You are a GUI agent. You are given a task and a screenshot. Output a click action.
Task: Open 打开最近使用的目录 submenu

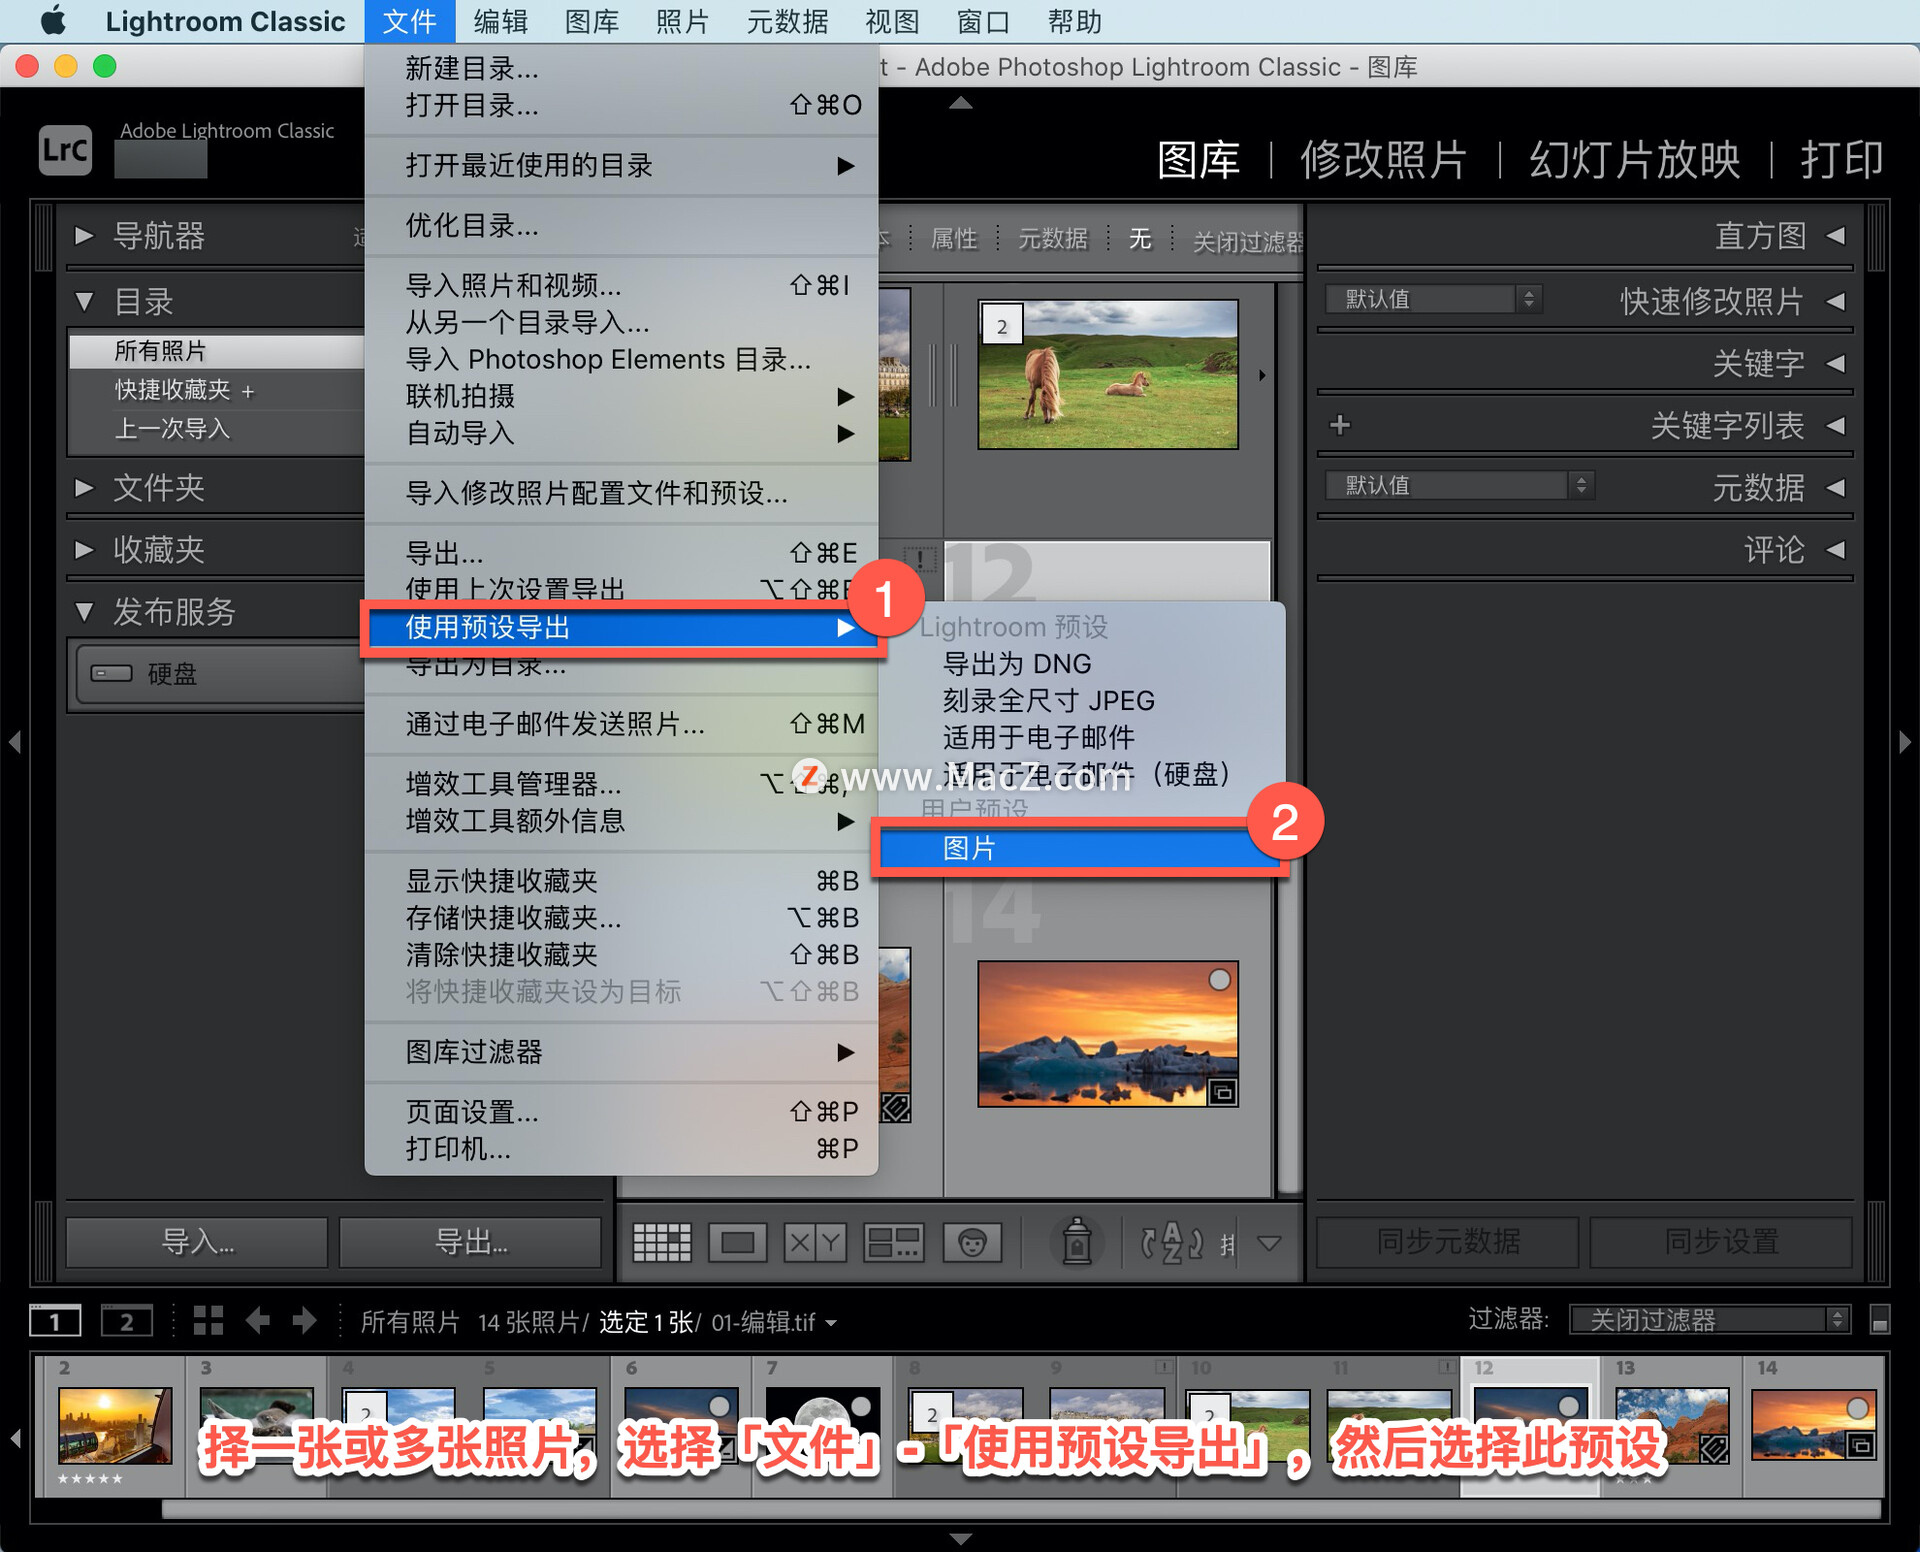[622, 165]
